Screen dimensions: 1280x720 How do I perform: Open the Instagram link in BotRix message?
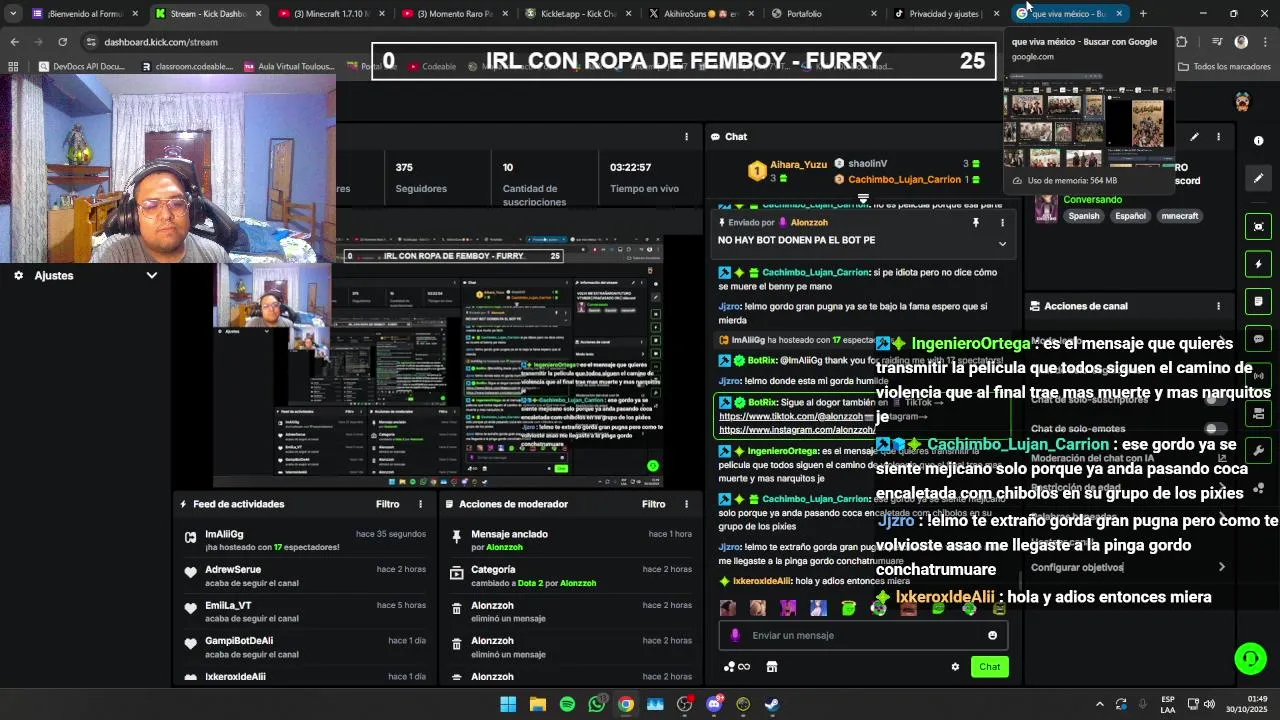tap(797, 430)
